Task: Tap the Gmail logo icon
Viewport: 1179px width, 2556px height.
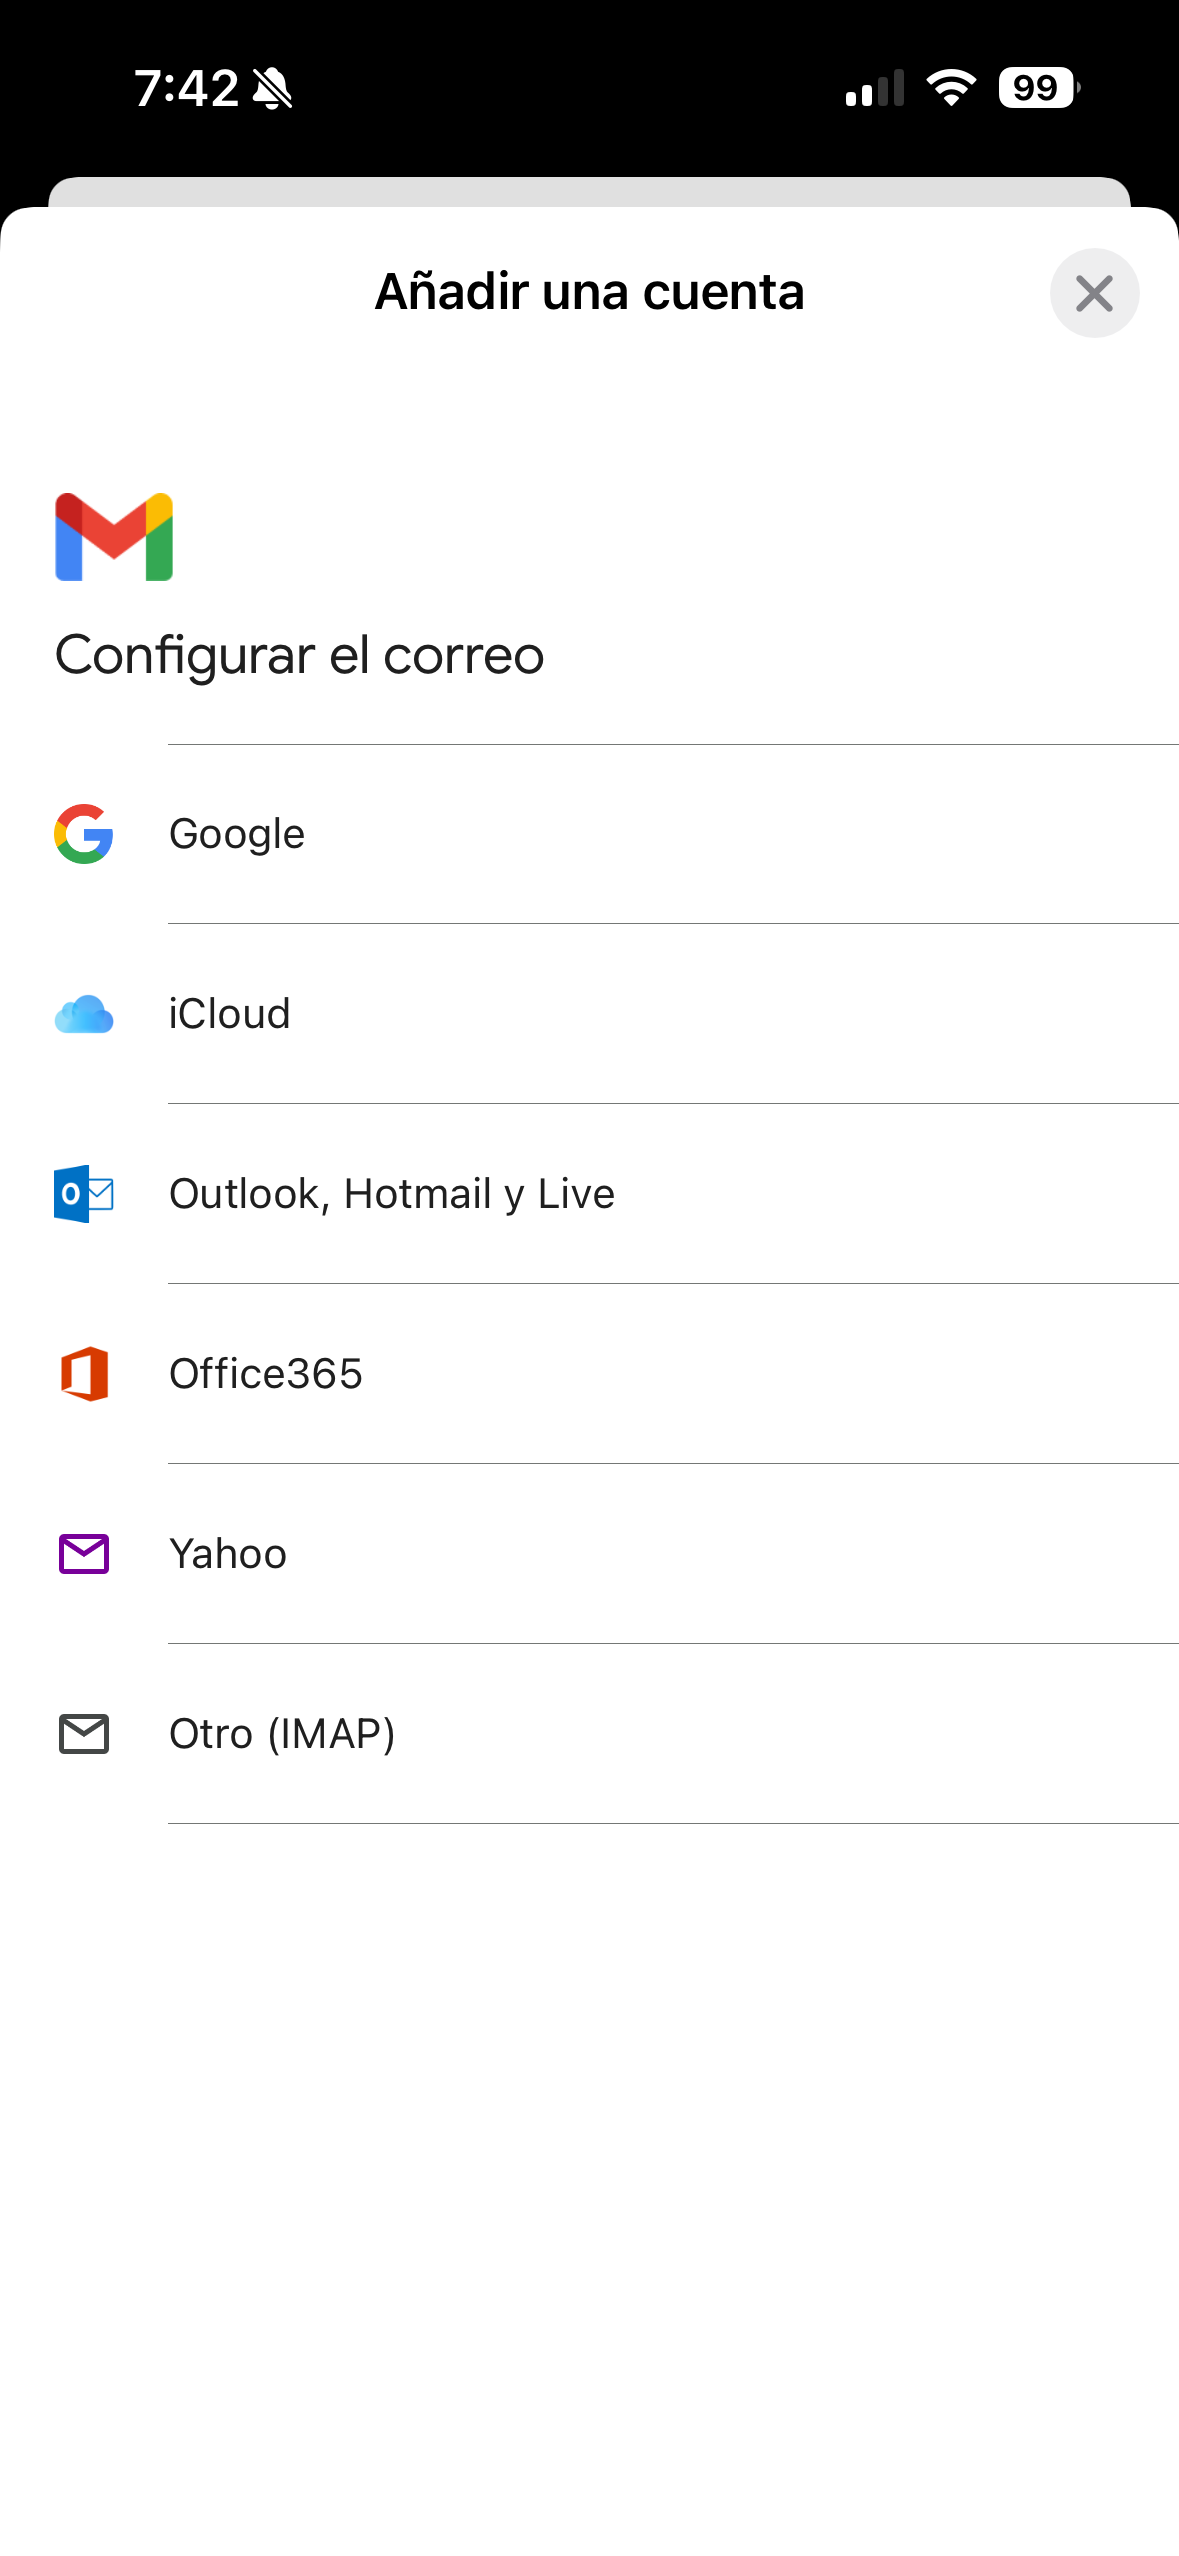Action: tap(114, 537)
